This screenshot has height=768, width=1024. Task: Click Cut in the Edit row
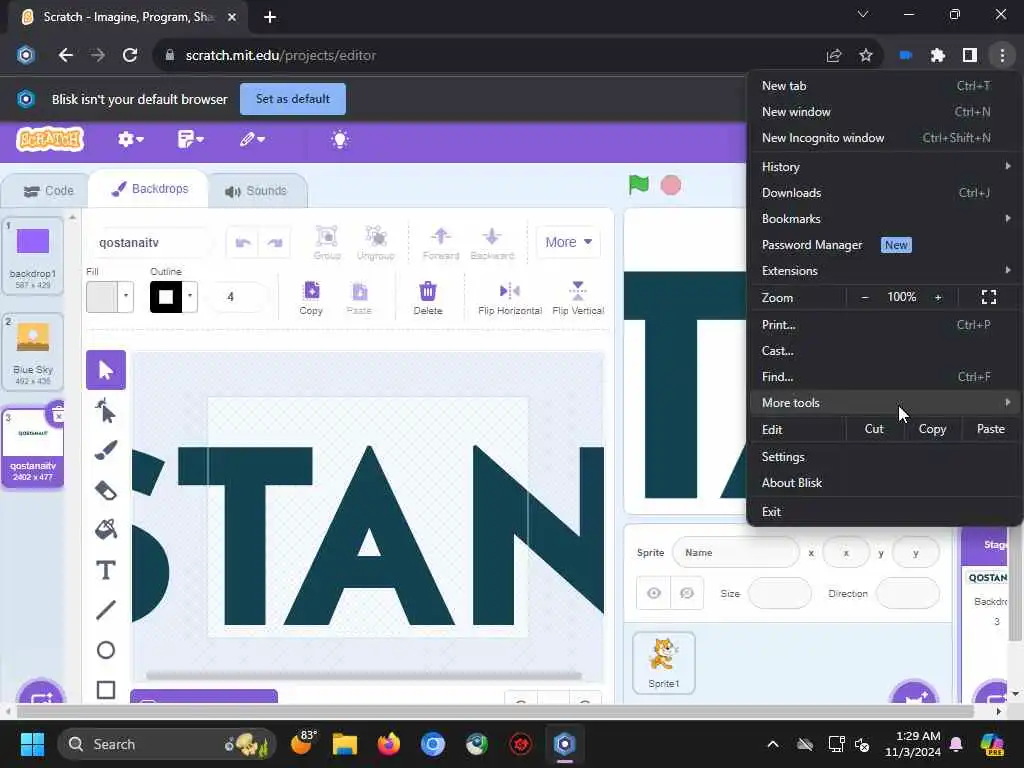874,429
